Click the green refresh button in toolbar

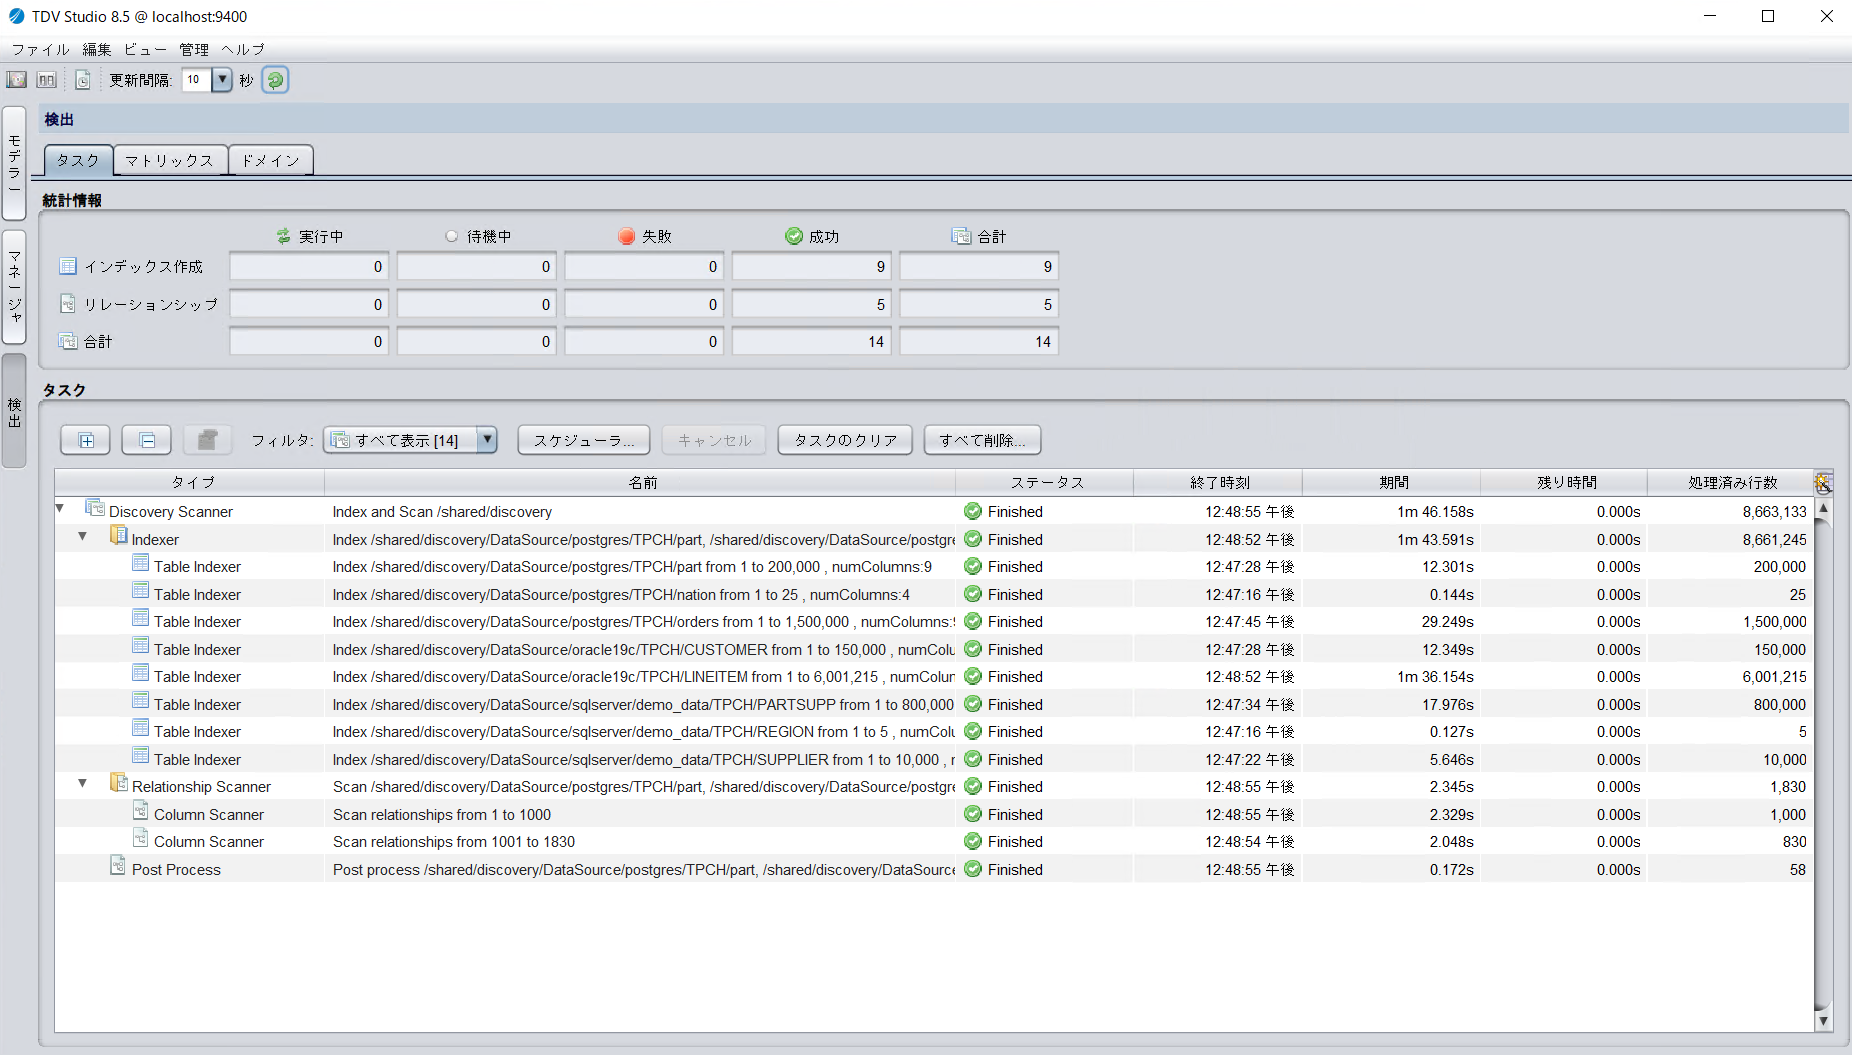coord(275,80)
